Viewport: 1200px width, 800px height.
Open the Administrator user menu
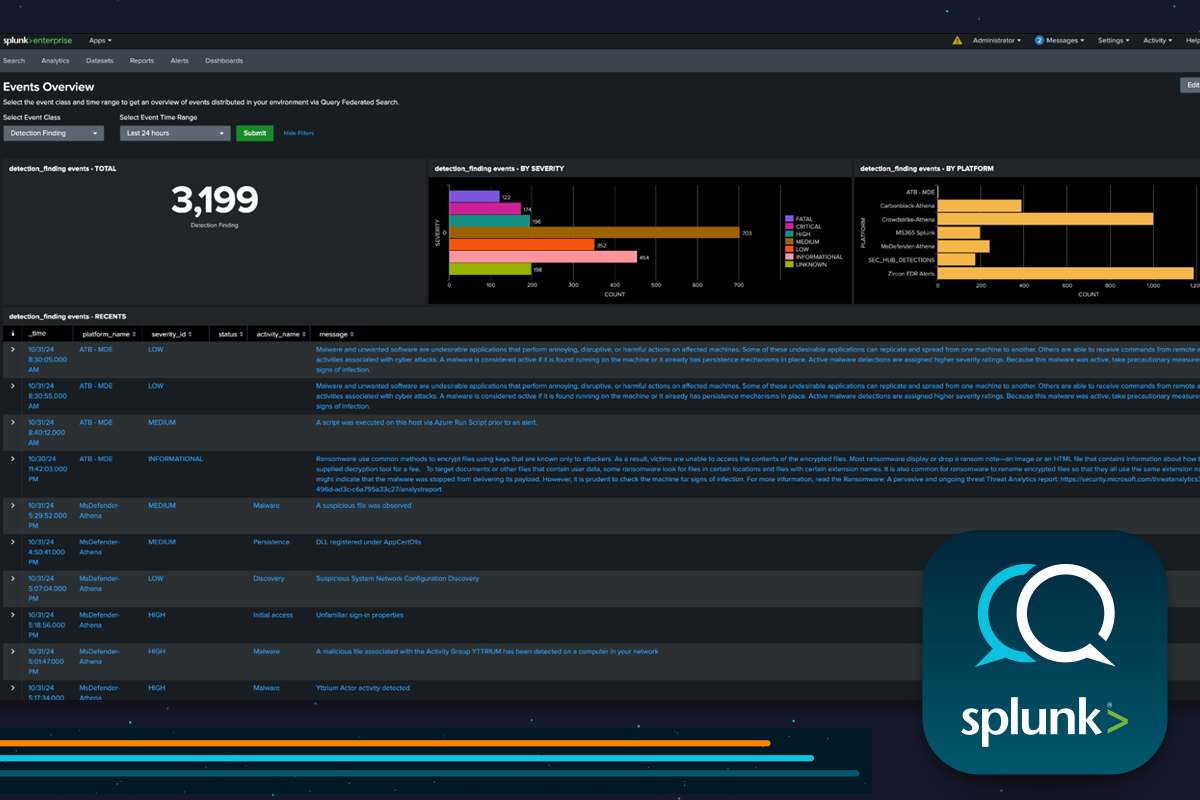996,41
